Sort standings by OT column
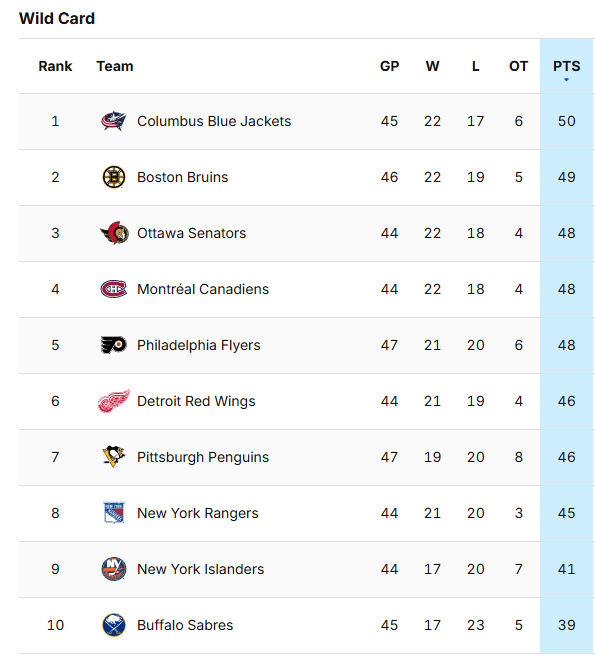Image resolution: width=595 pixels, height=663 pixels. pos(518,66)
